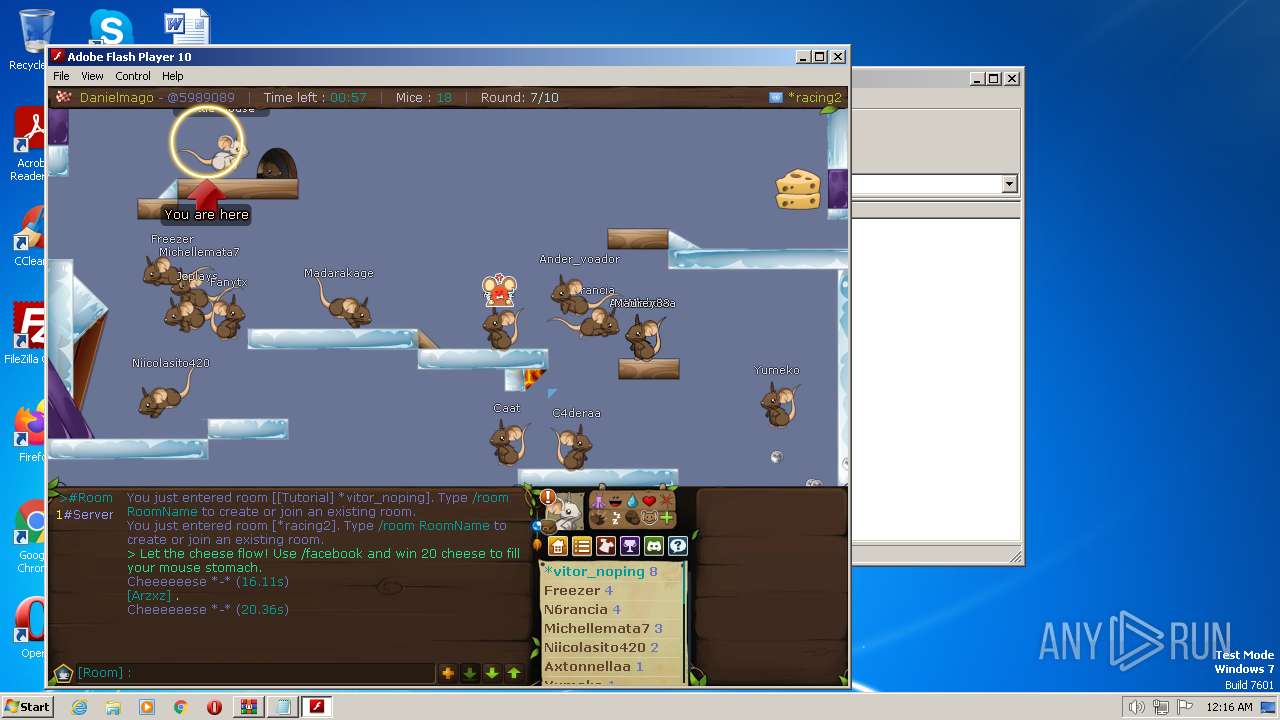Launch Internet Explorer from the taskbar
Image resolution: width=1280 pixels, height=720 pixels.
[79, 707]
